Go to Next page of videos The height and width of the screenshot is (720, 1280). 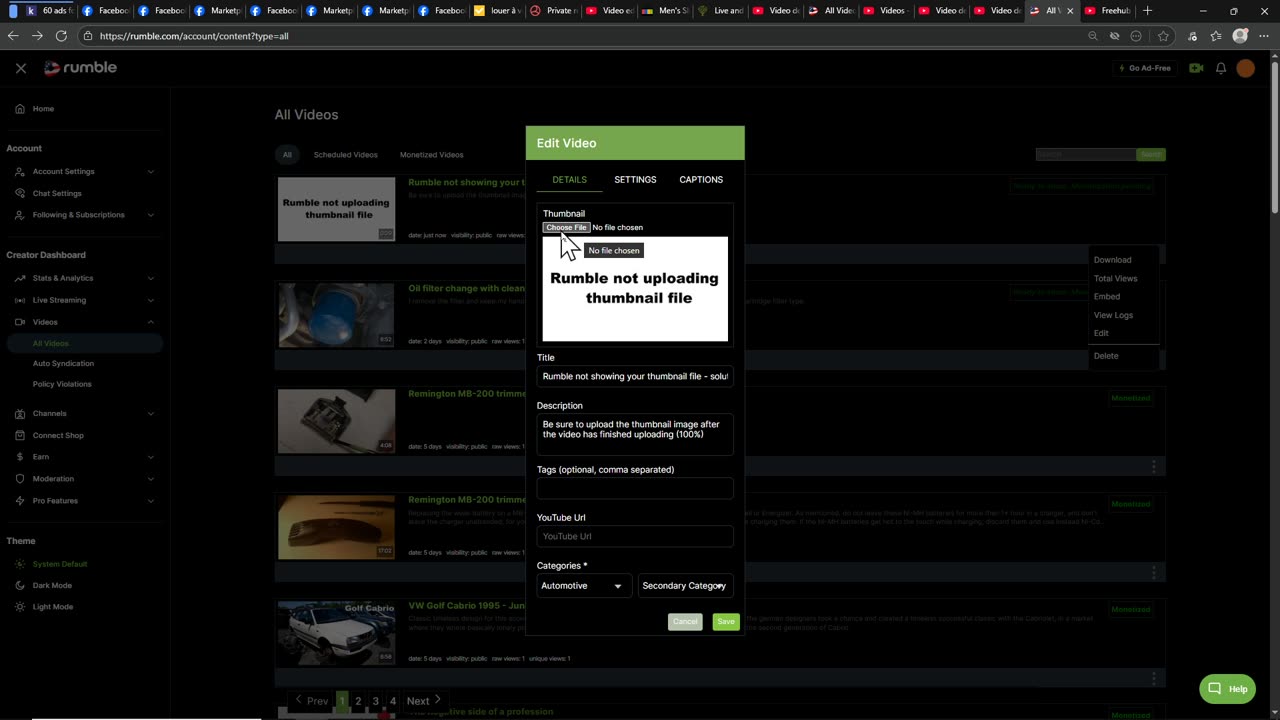coord(425,701)
